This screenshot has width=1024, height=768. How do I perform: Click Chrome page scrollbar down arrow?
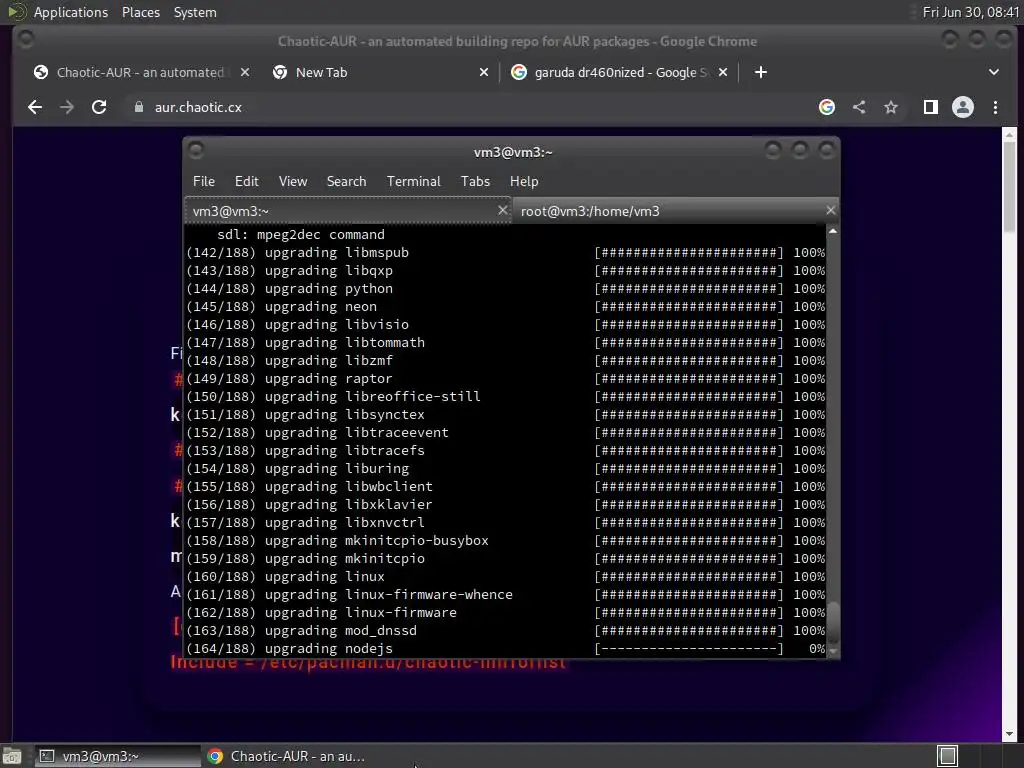pos(1010,734)
